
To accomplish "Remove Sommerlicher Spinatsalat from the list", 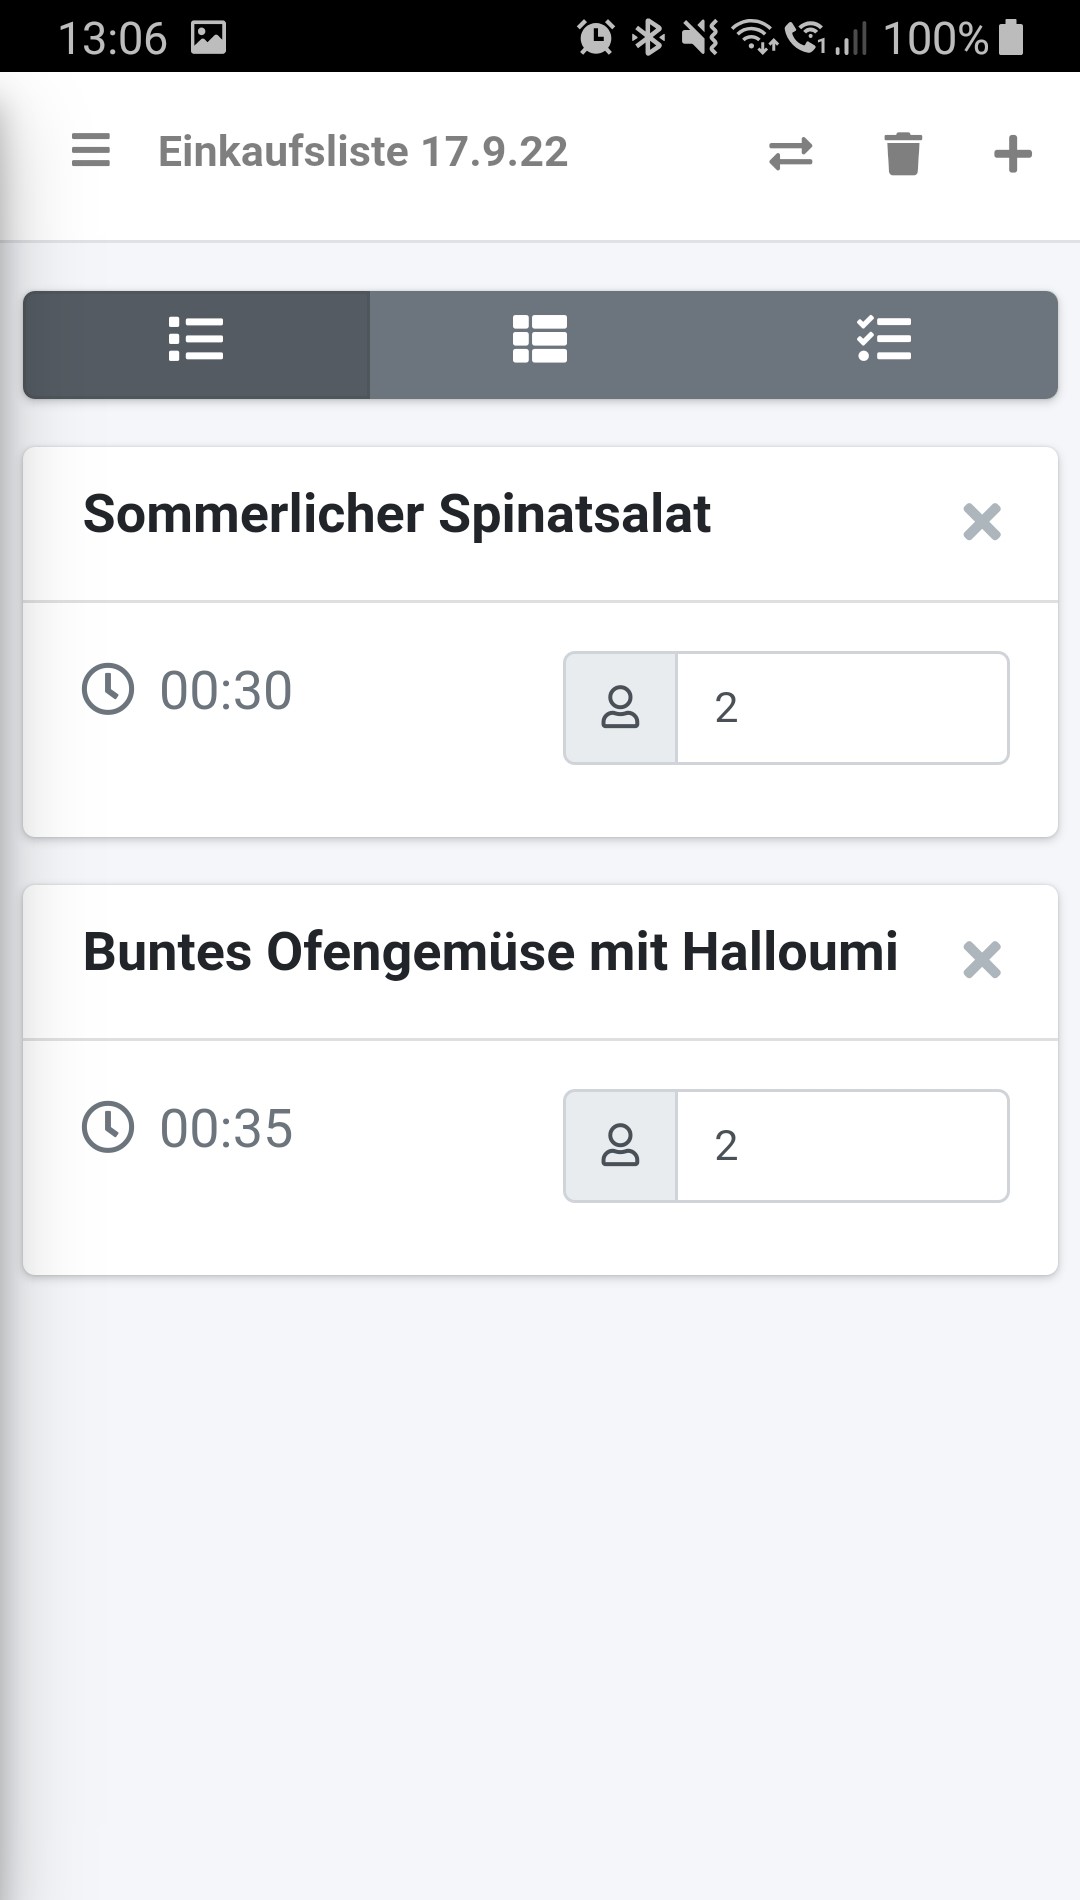I will (x=981, y=522).
